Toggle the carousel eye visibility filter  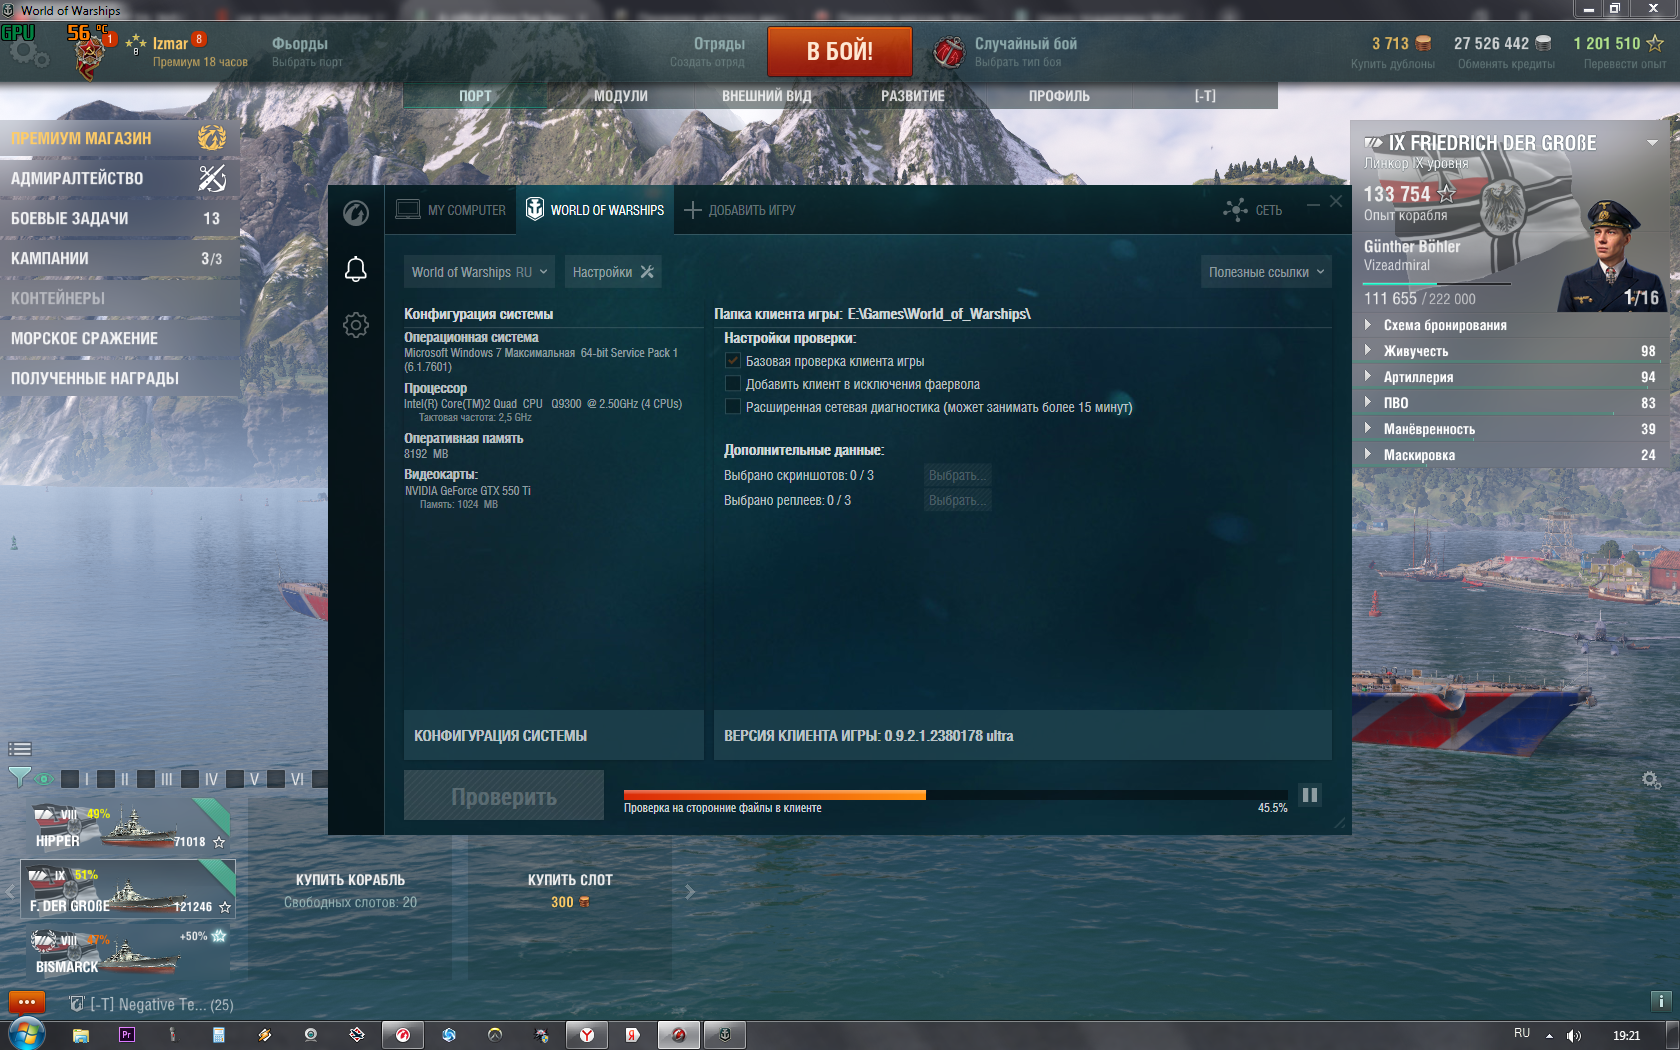pyautogui.click(x=44, y=779)
